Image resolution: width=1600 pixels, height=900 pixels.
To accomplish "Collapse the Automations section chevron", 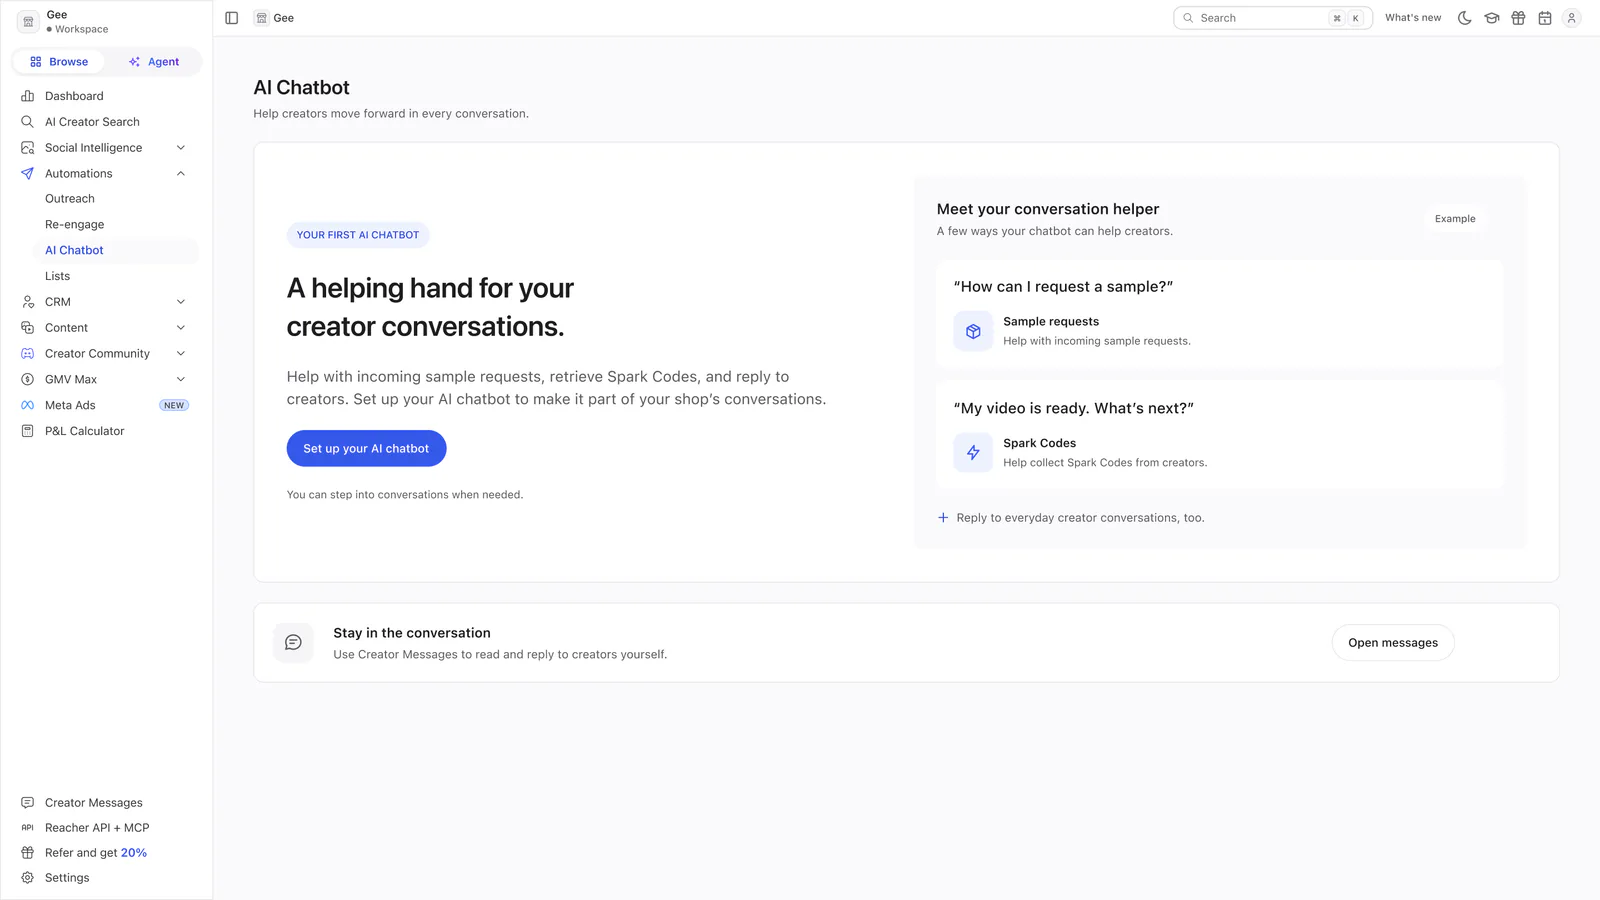I will pos(181,174).
